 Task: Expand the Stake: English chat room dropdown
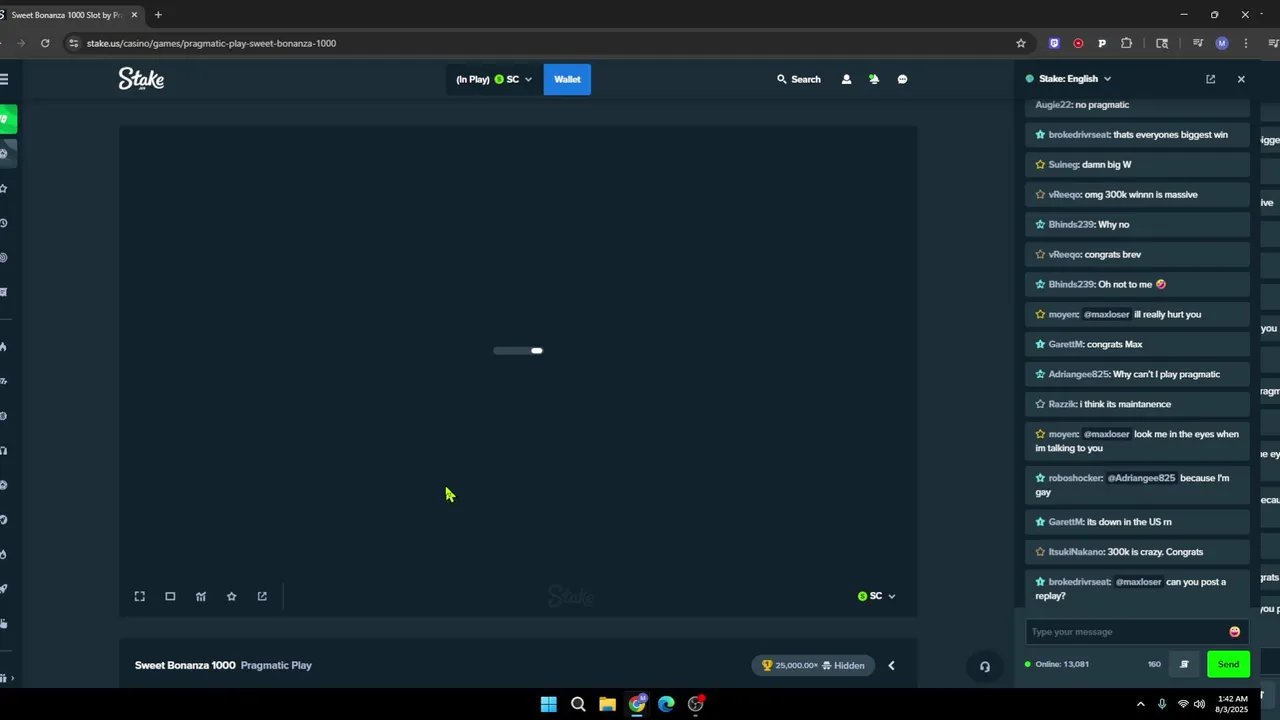1068,79
